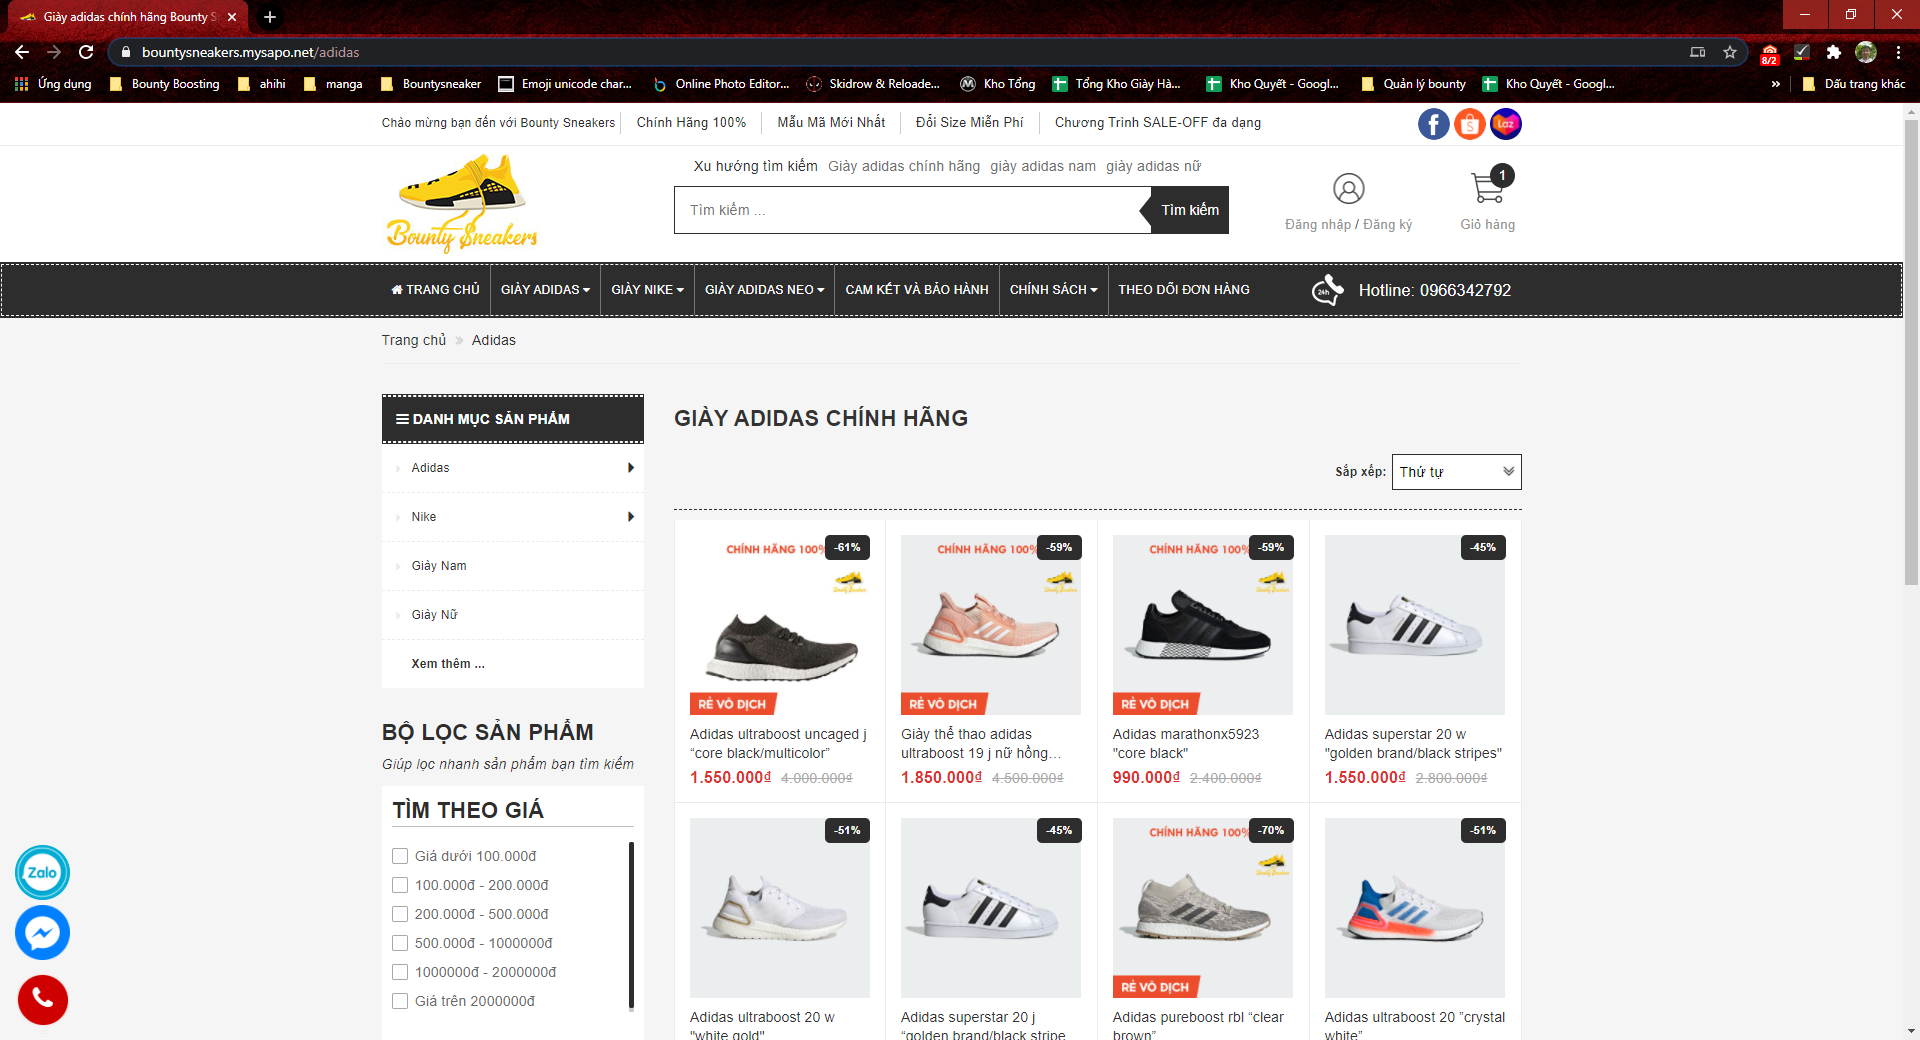
Task: Close the Giày adidas chính hãng tab
Action: coord(232,17)
